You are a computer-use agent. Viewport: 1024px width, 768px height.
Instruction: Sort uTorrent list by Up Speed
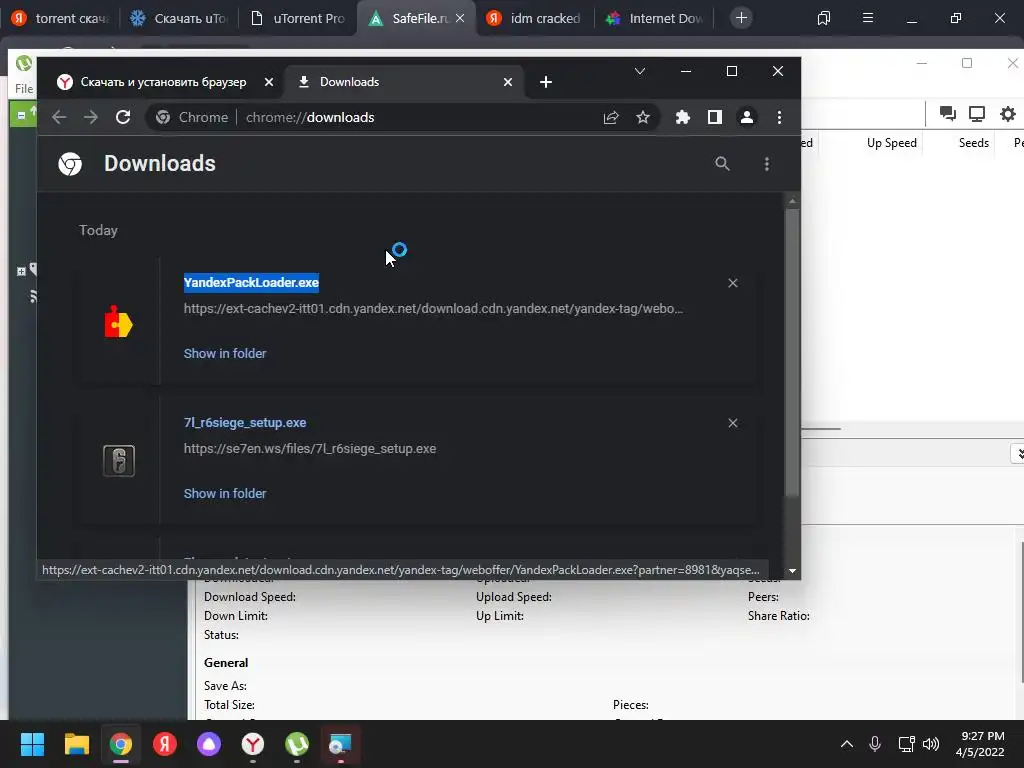point(891,143)
